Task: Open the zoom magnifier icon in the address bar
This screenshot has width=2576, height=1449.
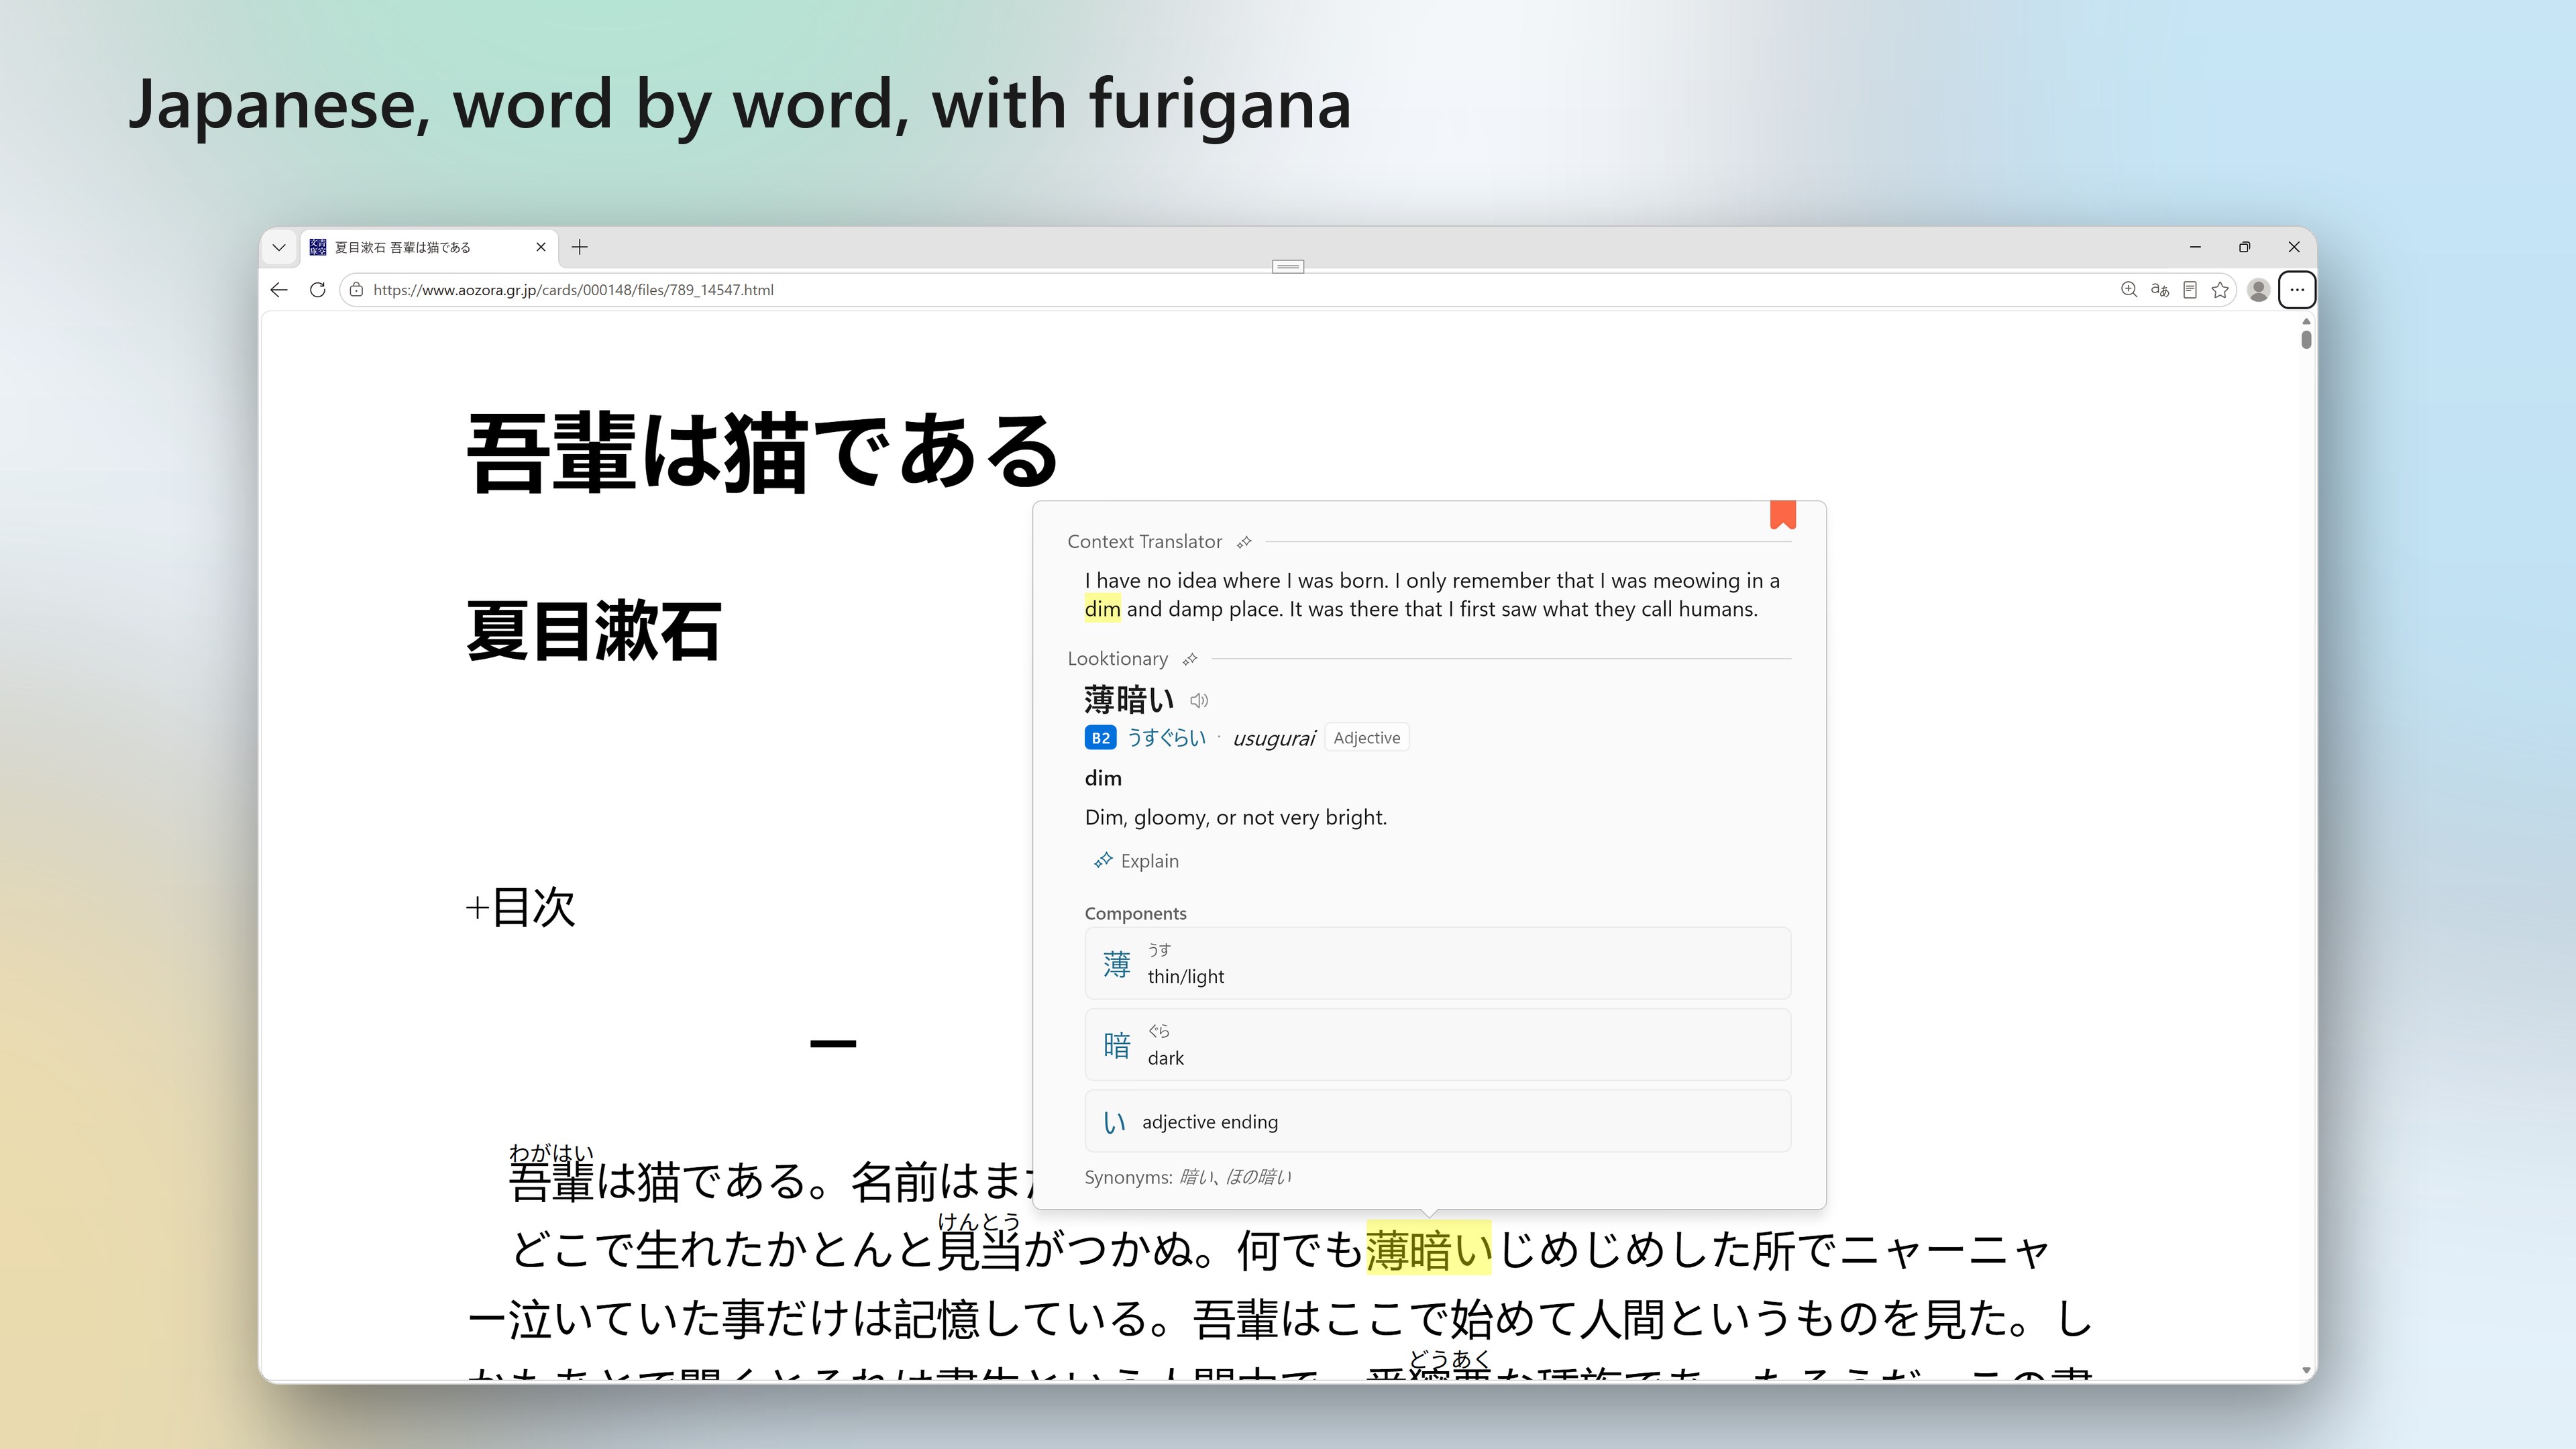Action: [2129, 290]
